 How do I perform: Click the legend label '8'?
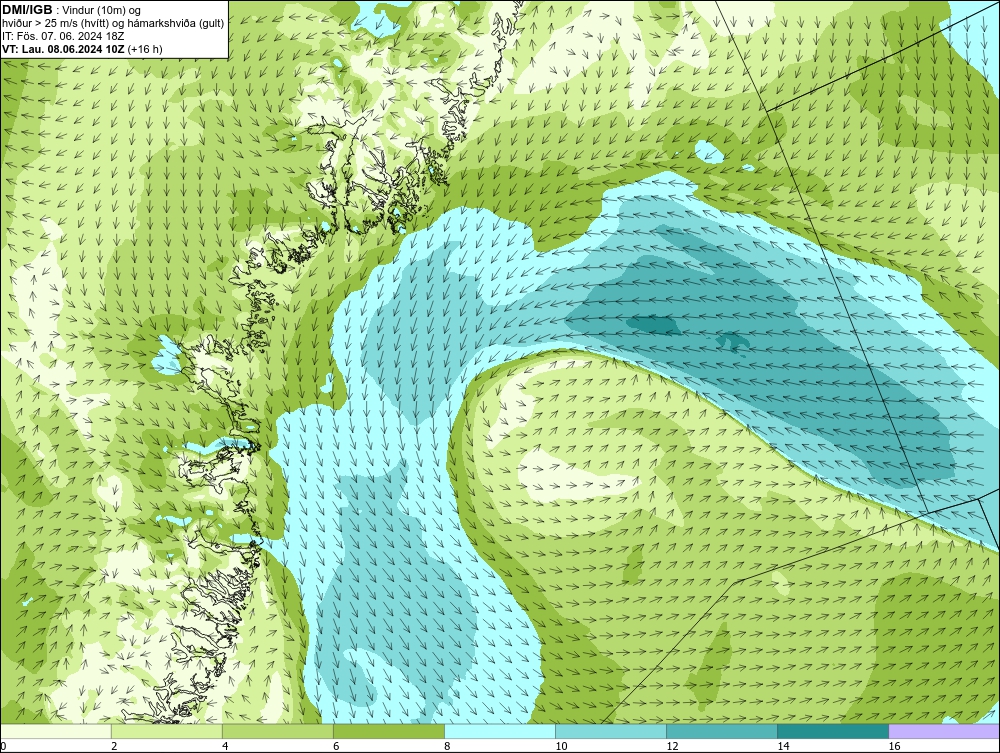447,747
